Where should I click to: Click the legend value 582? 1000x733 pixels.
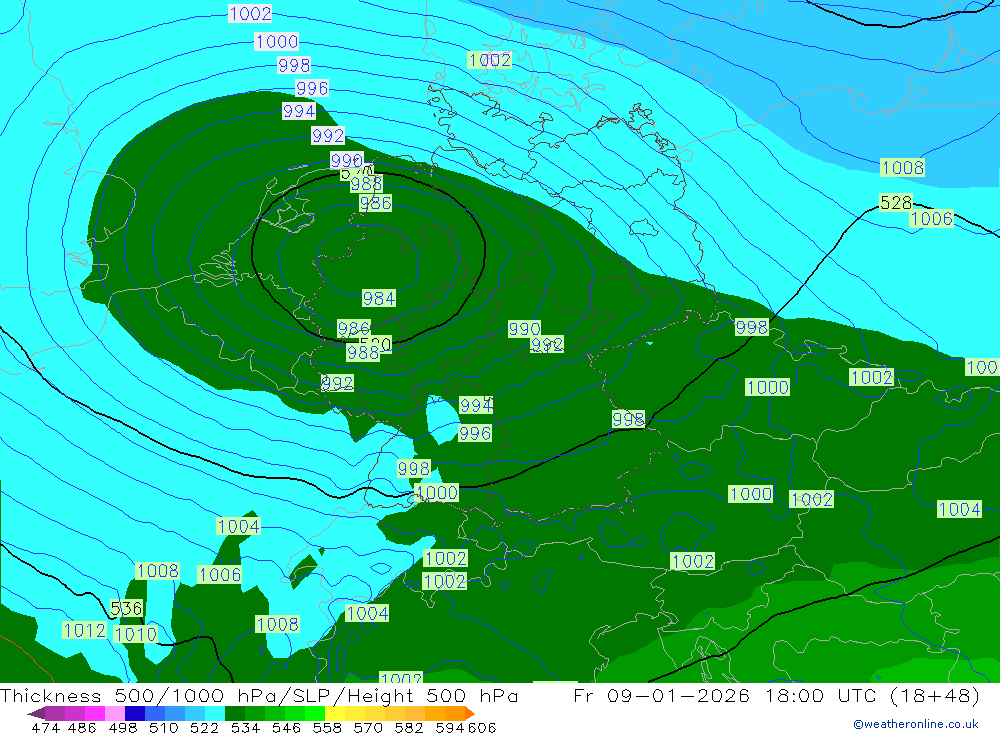409,727
